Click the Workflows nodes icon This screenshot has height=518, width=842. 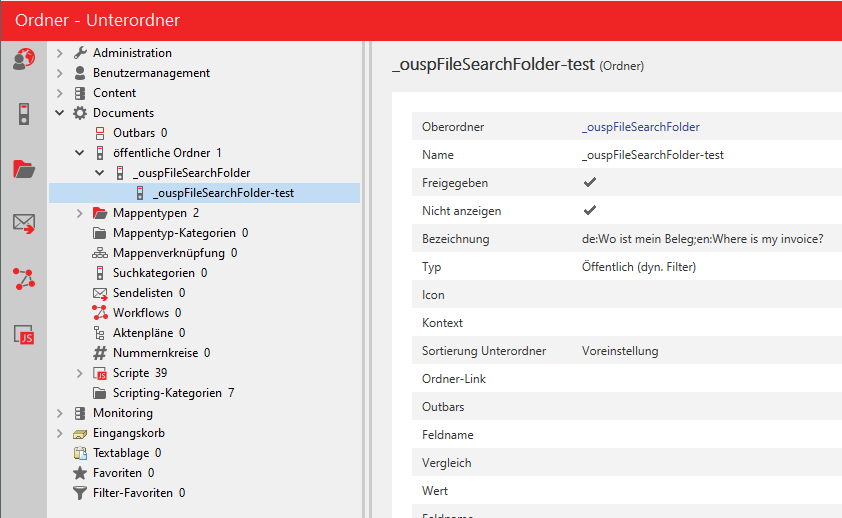[100, 313]
